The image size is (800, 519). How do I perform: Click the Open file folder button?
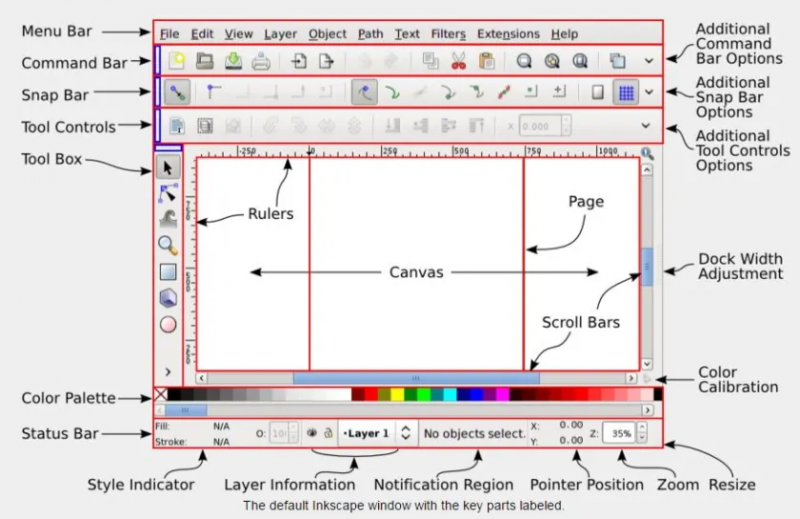click(205, 61)
